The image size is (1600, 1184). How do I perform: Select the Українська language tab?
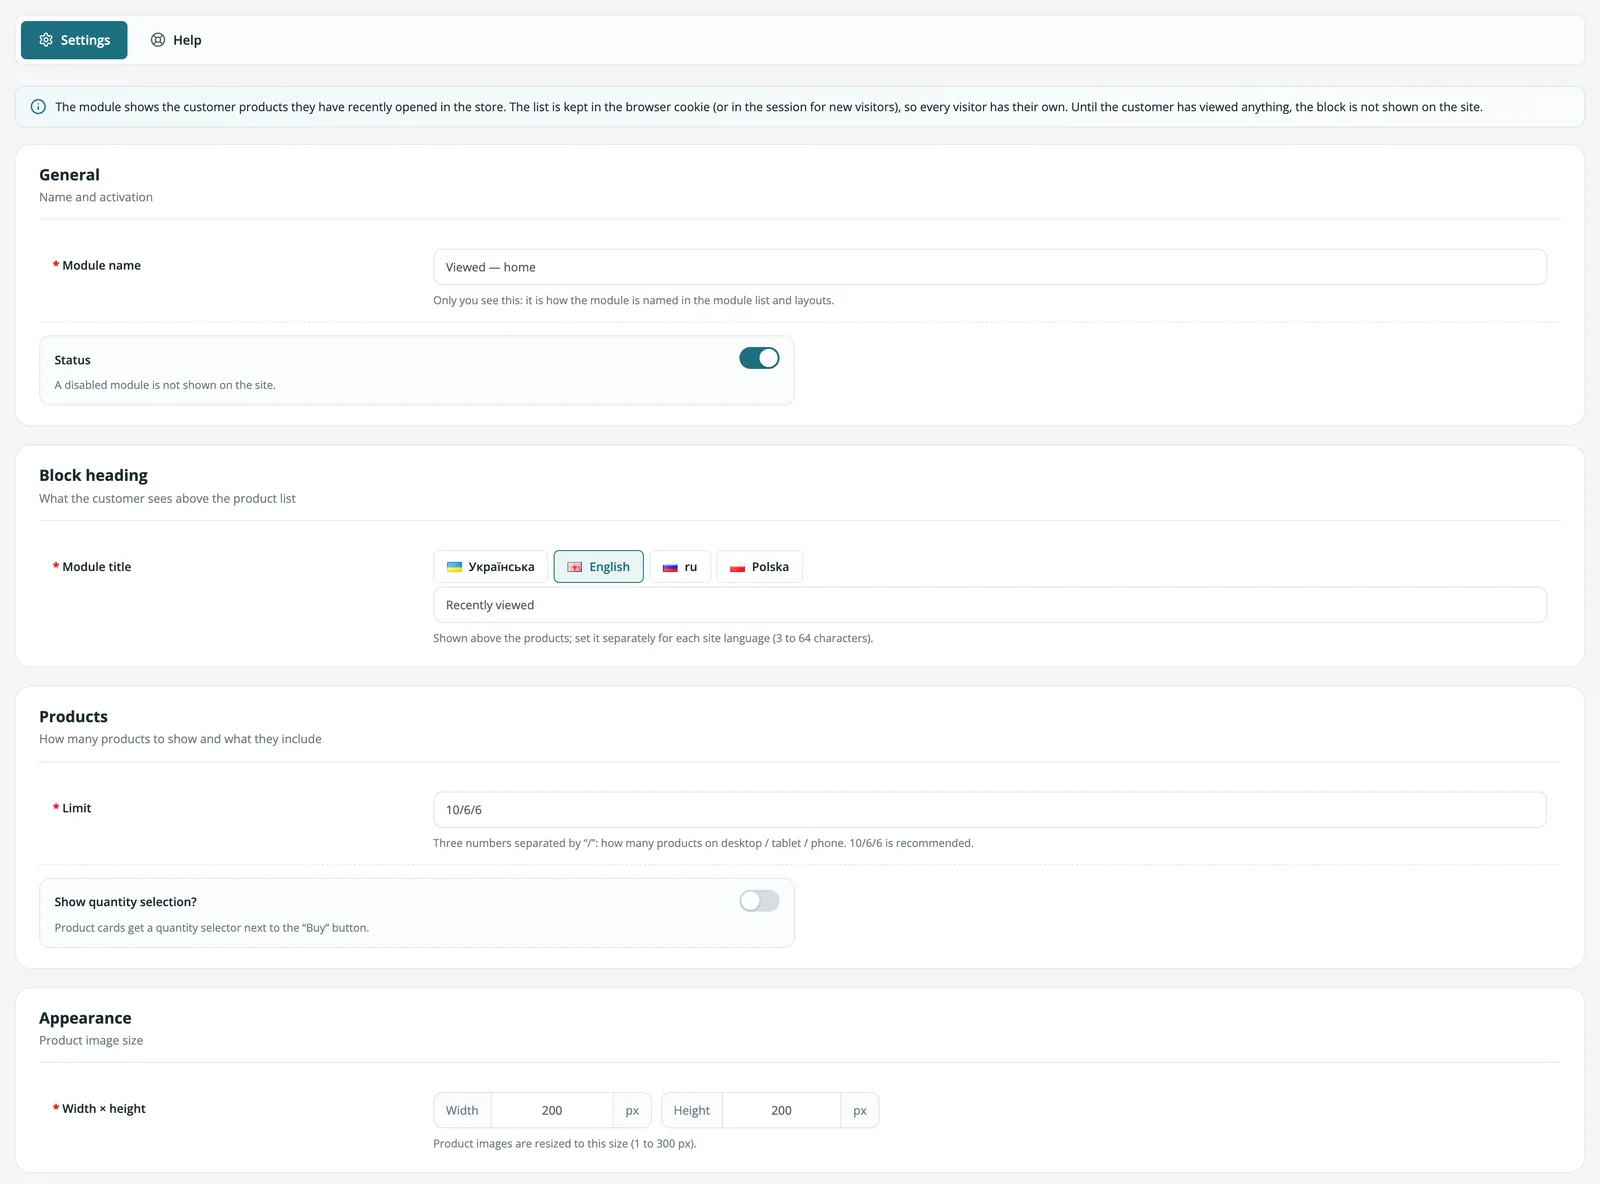(490, 567)
